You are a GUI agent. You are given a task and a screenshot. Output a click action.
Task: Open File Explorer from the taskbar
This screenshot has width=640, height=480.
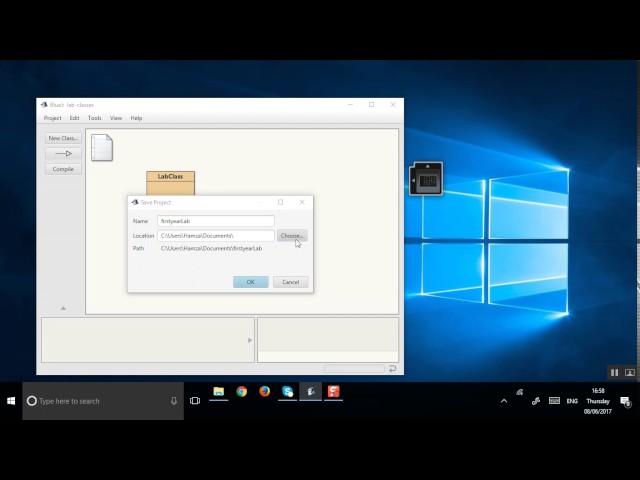coord(219,392)
